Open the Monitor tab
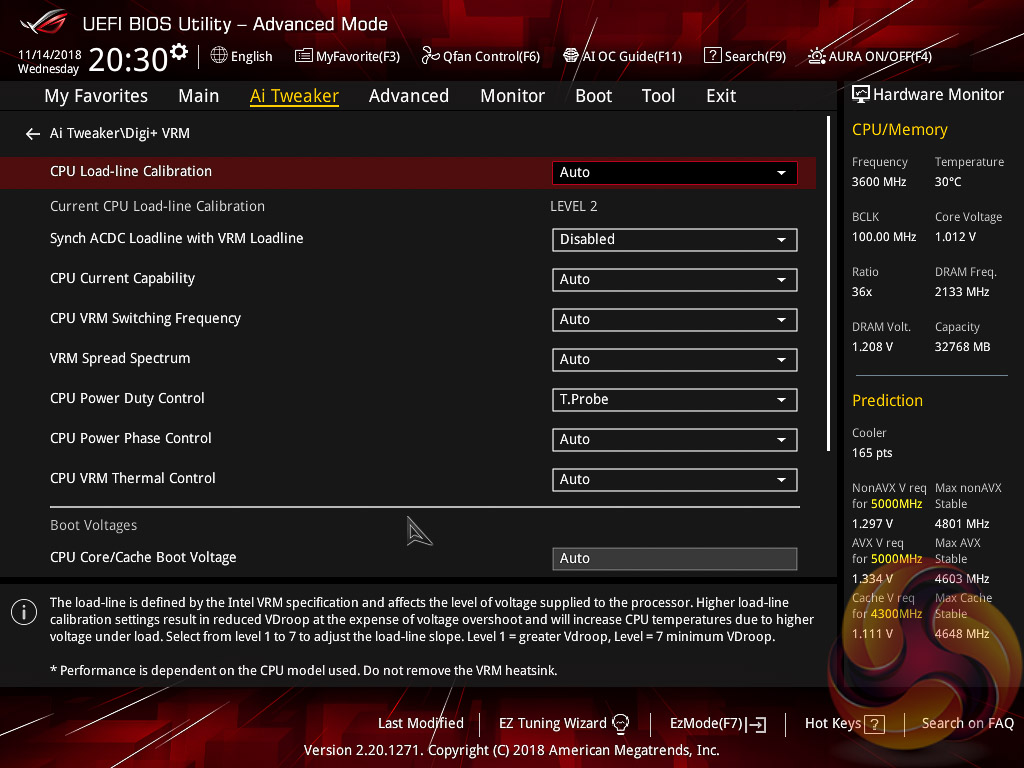 [512, 96]
